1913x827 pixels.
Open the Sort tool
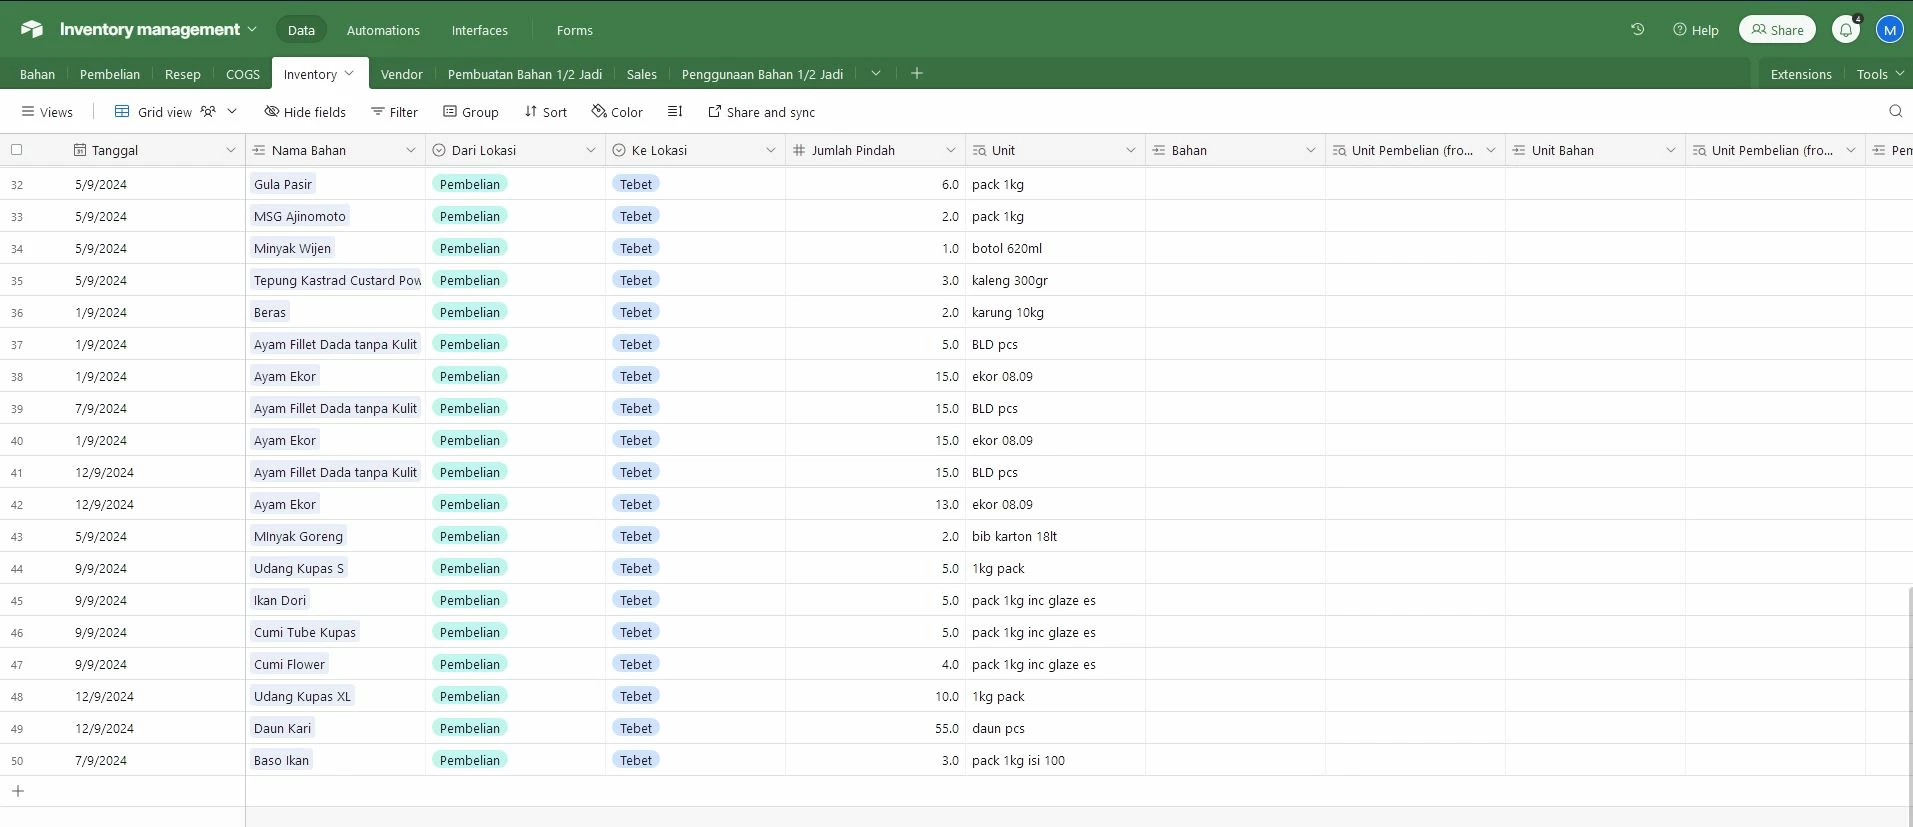546,112
